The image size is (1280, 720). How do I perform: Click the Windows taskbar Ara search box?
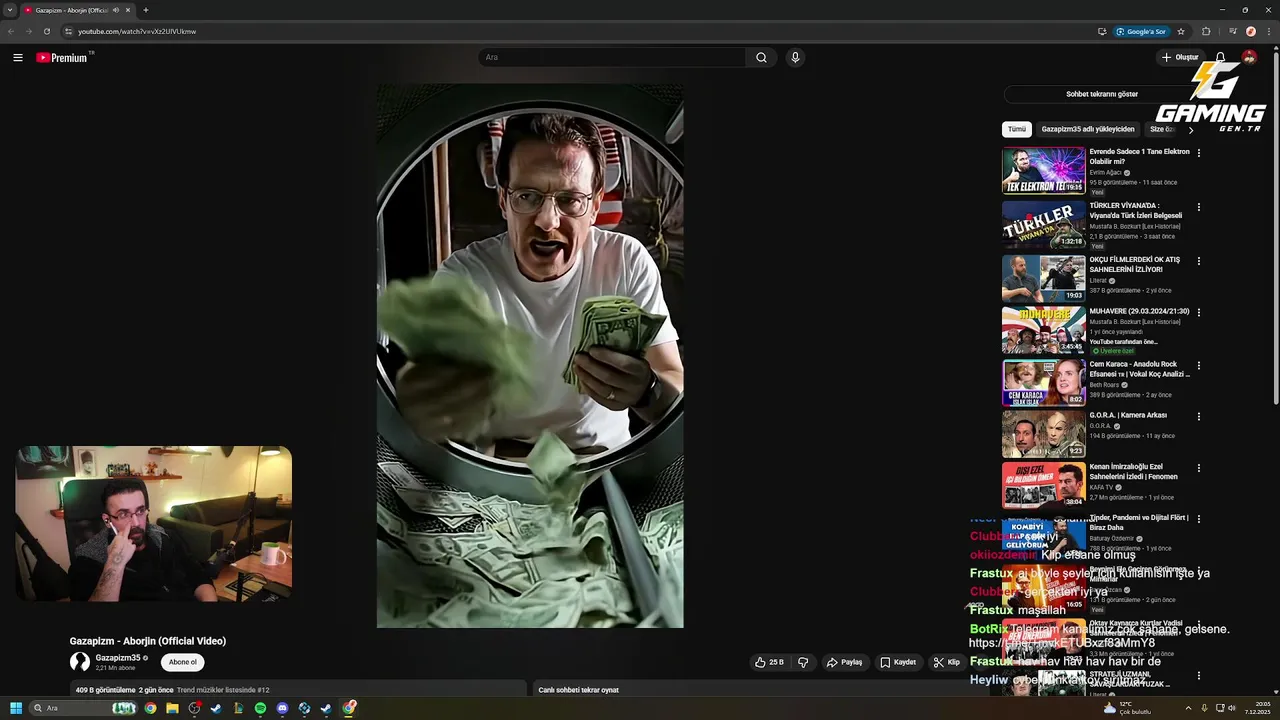coord(82,708)
